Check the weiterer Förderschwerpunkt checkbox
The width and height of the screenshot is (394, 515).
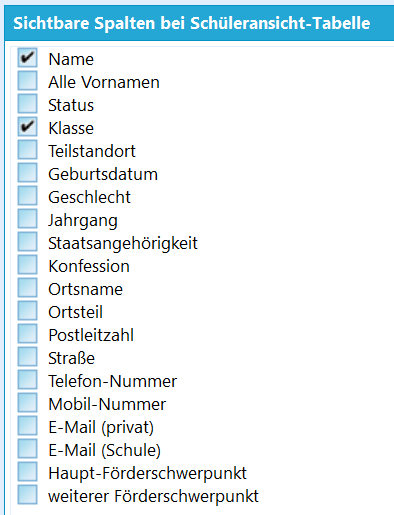pyautogui.click(x=27, y=495)
